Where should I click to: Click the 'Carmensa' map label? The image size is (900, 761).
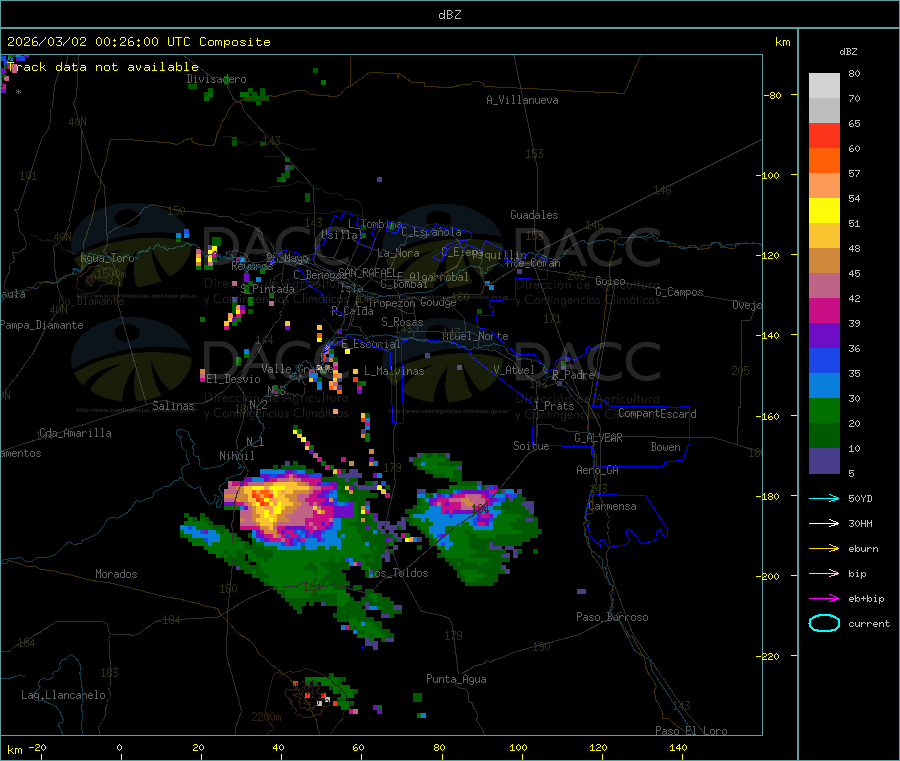pos(612,506)
